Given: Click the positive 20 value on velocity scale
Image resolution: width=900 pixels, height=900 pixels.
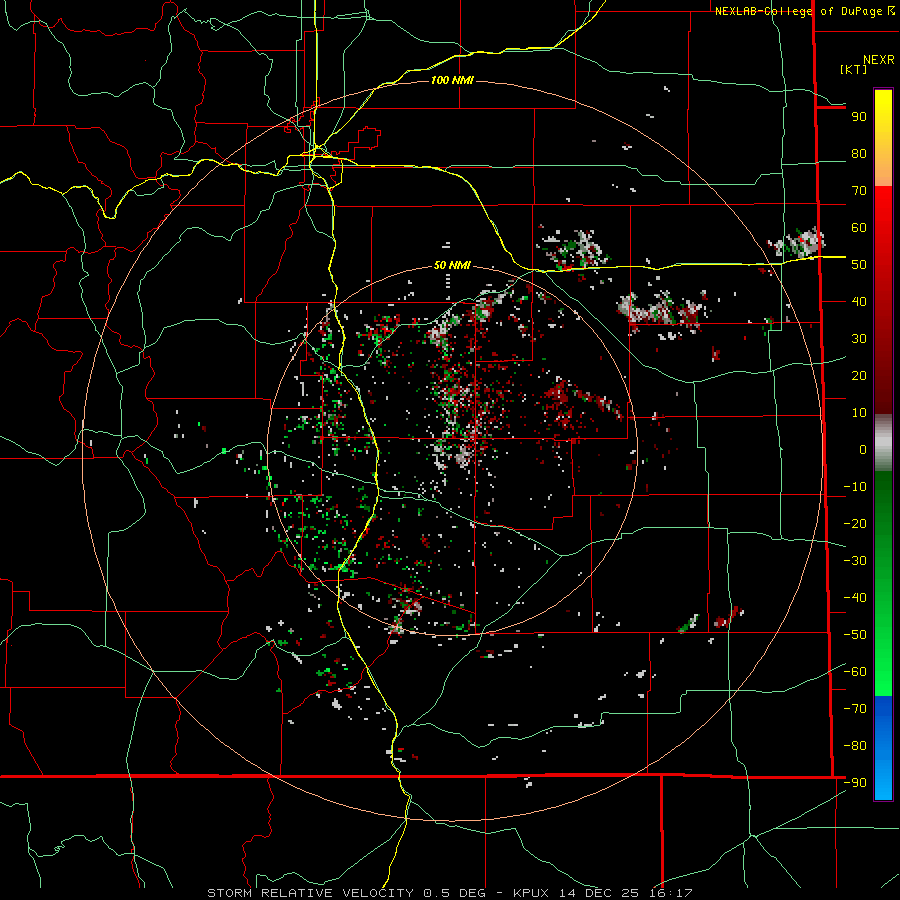Looking at the screenshot, I should [x=859, y=376].
